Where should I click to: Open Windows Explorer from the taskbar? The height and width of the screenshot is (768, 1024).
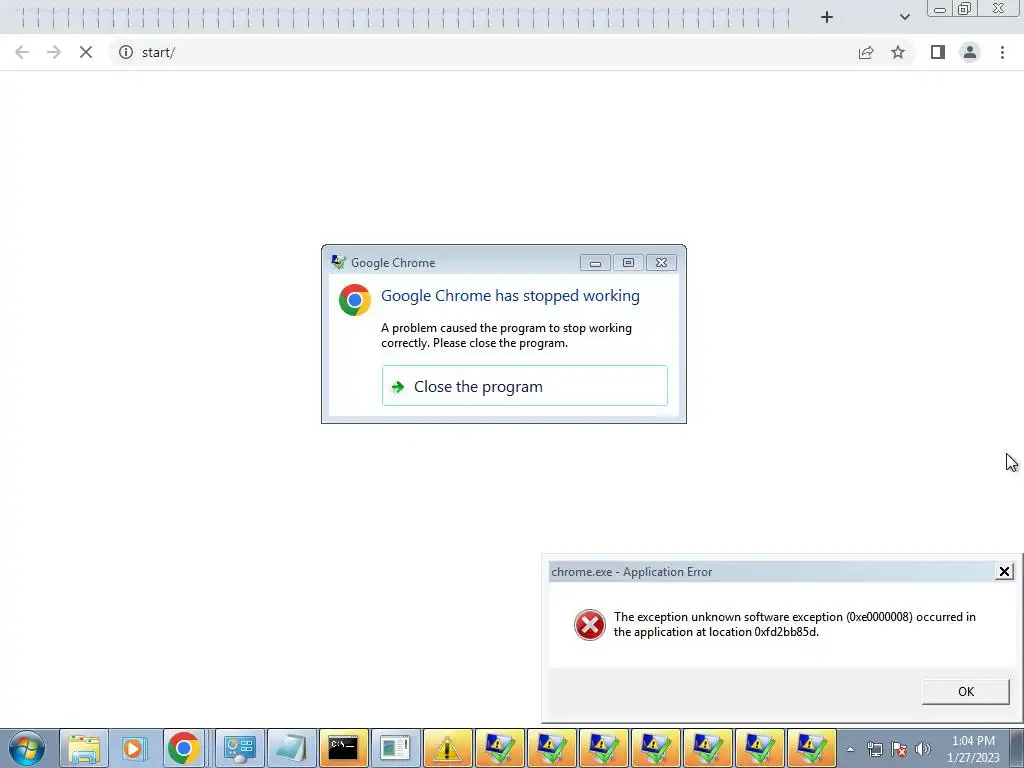84,748
